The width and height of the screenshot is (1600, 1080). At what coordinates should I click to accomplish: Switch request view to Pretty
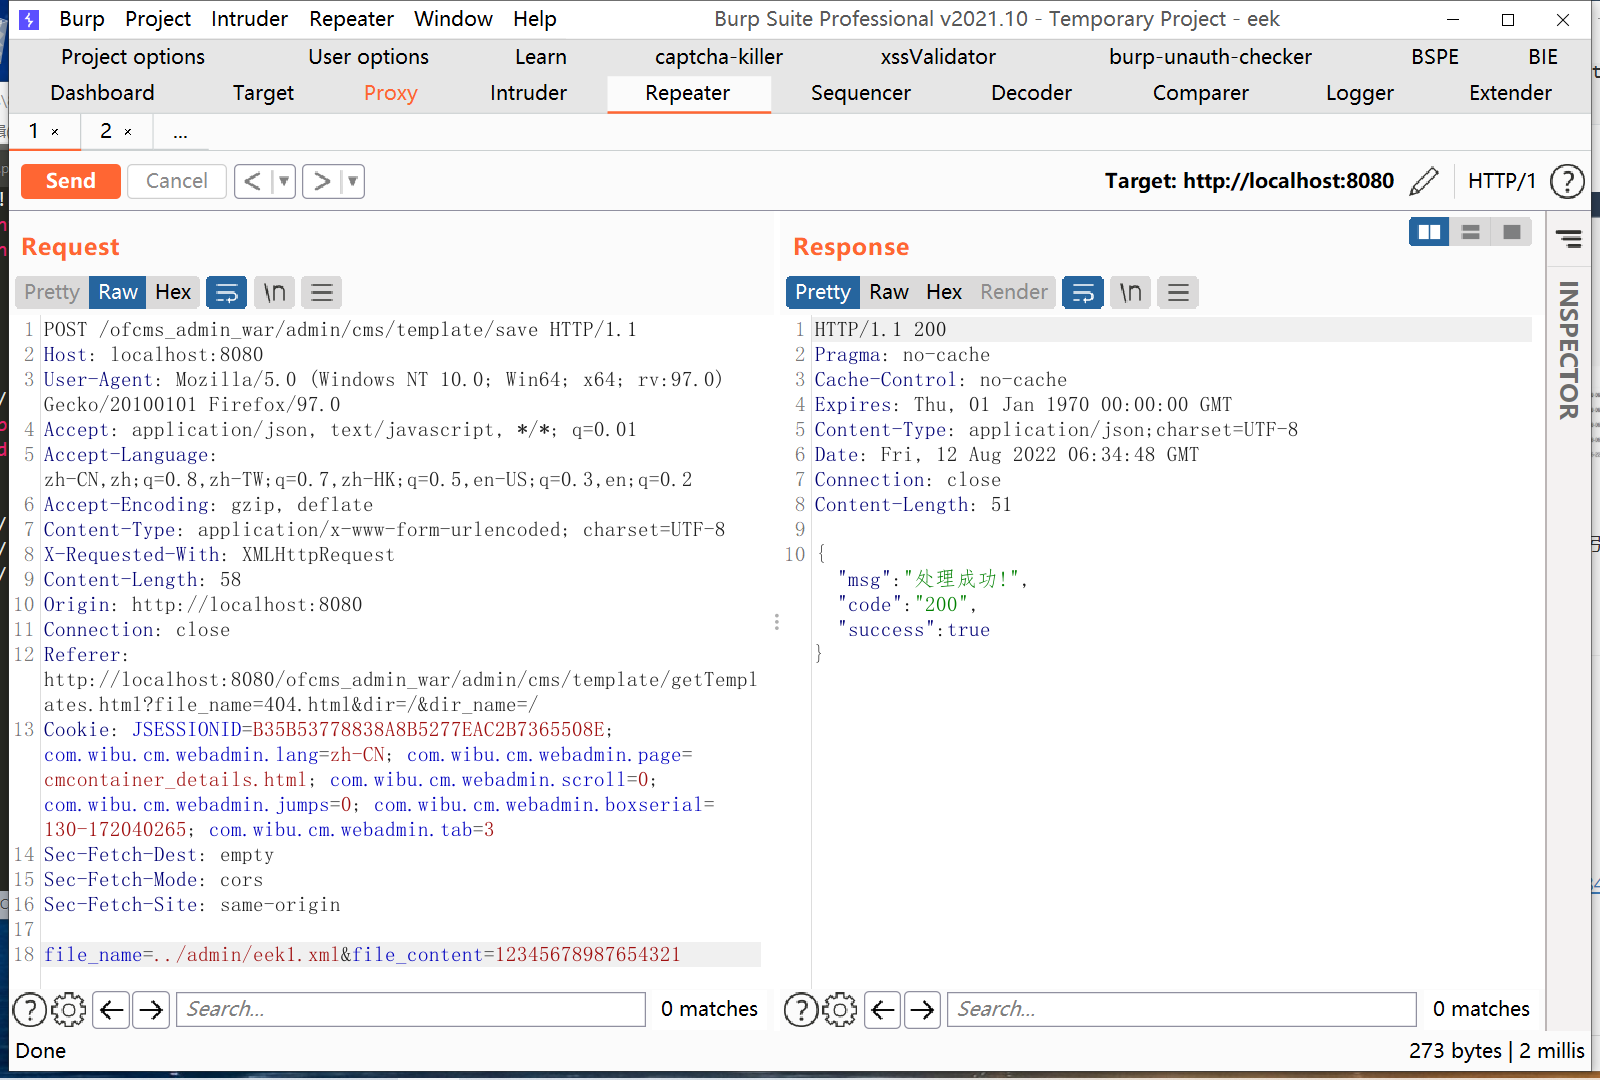tap(52, 292)
